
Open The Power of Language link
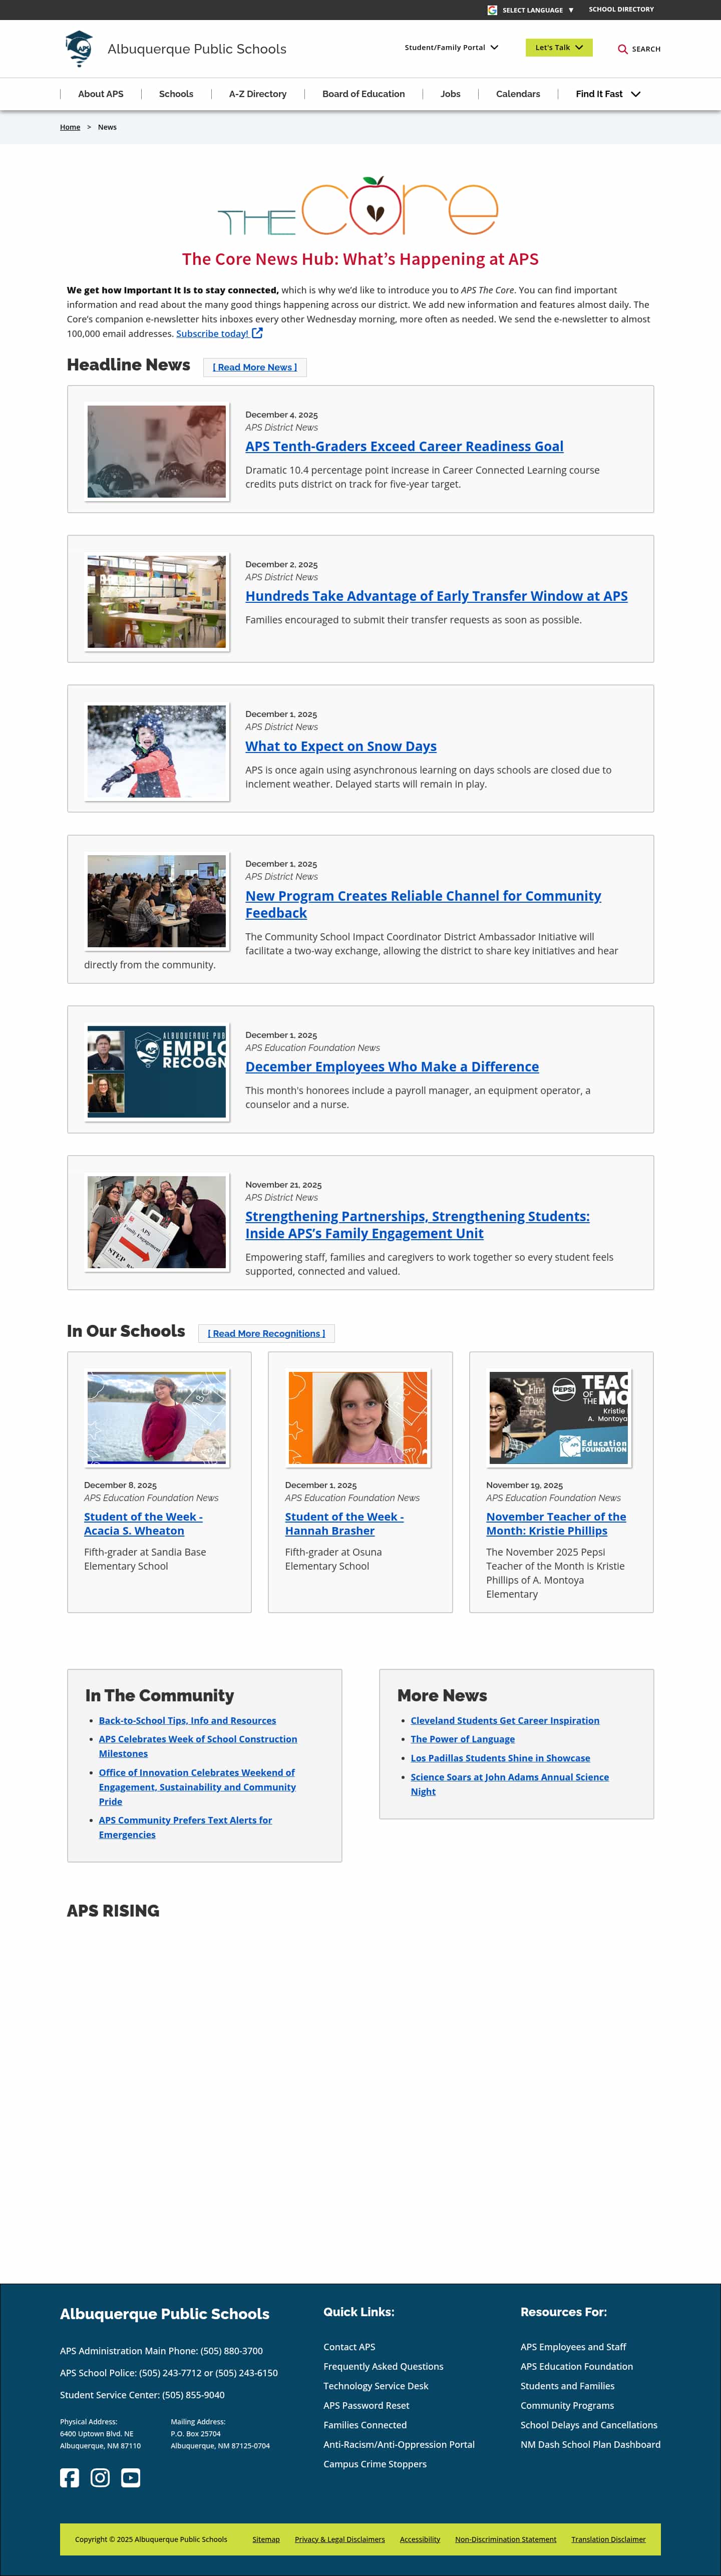[463, 1739]
